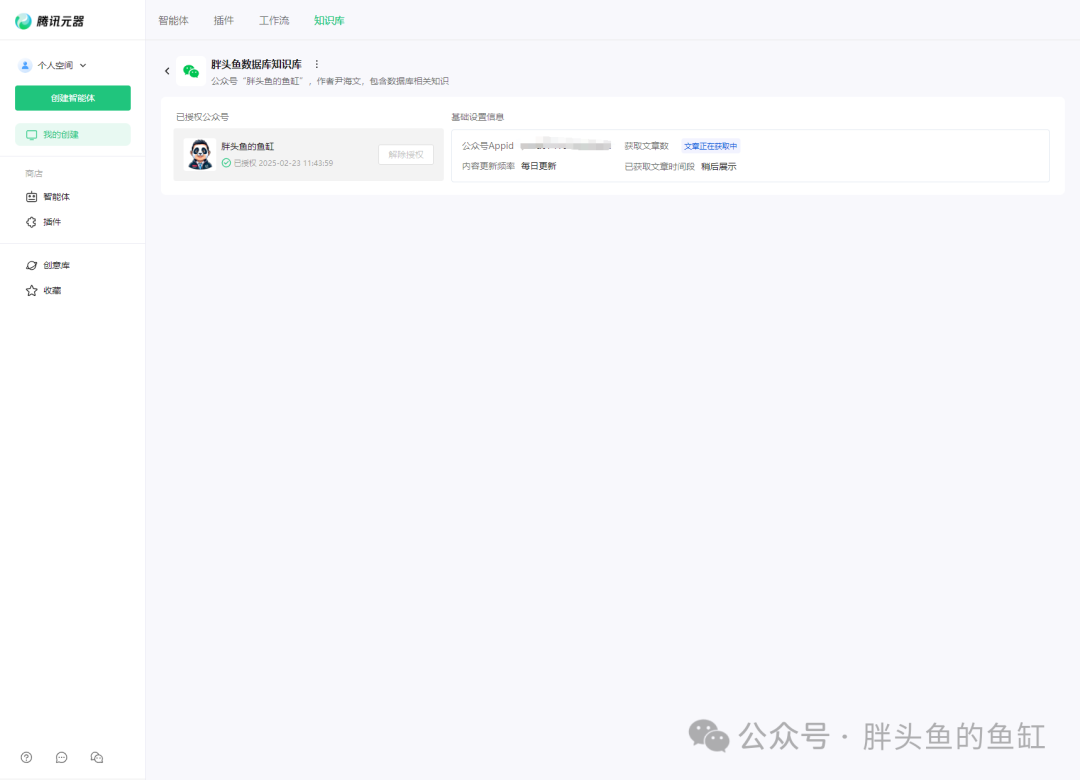Click the feedback chat bubble icon
The width and height of the screenshot is (1080, 780).
coord(61,757)
